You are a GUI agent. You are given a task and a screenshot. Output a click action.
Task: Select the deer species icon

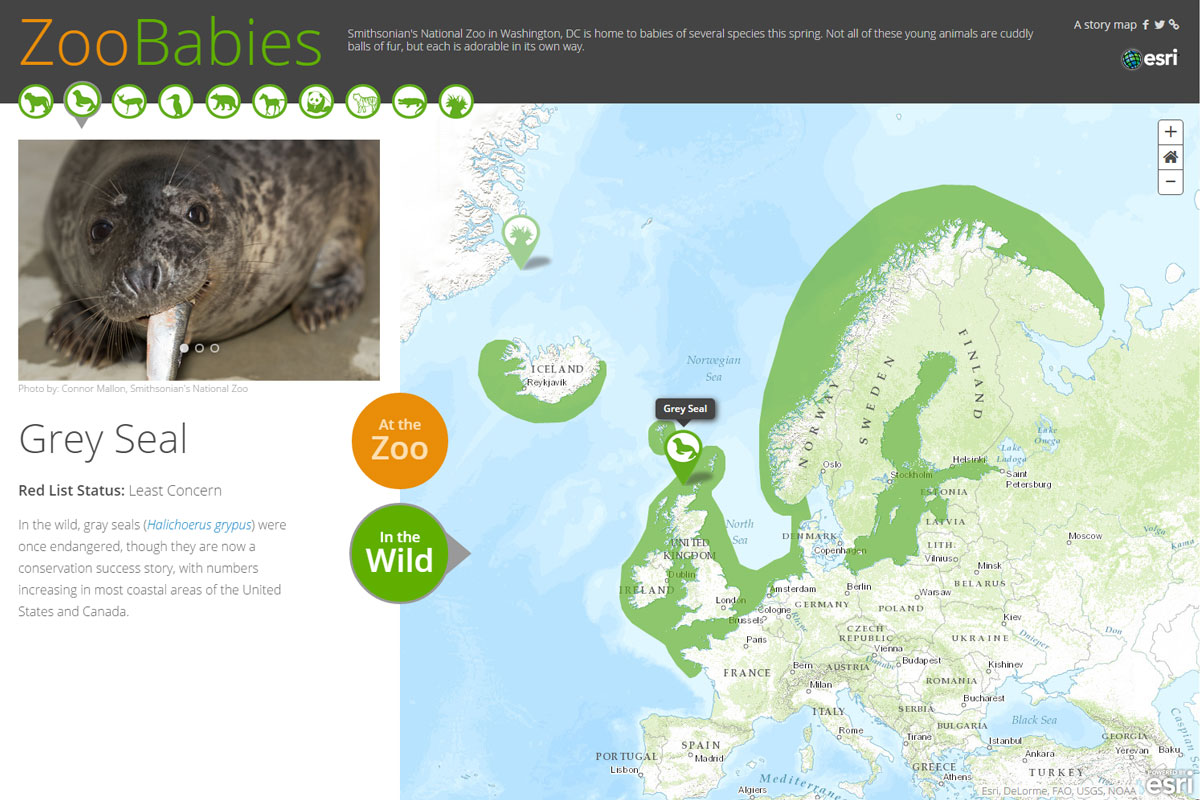(x=130, y=101)
